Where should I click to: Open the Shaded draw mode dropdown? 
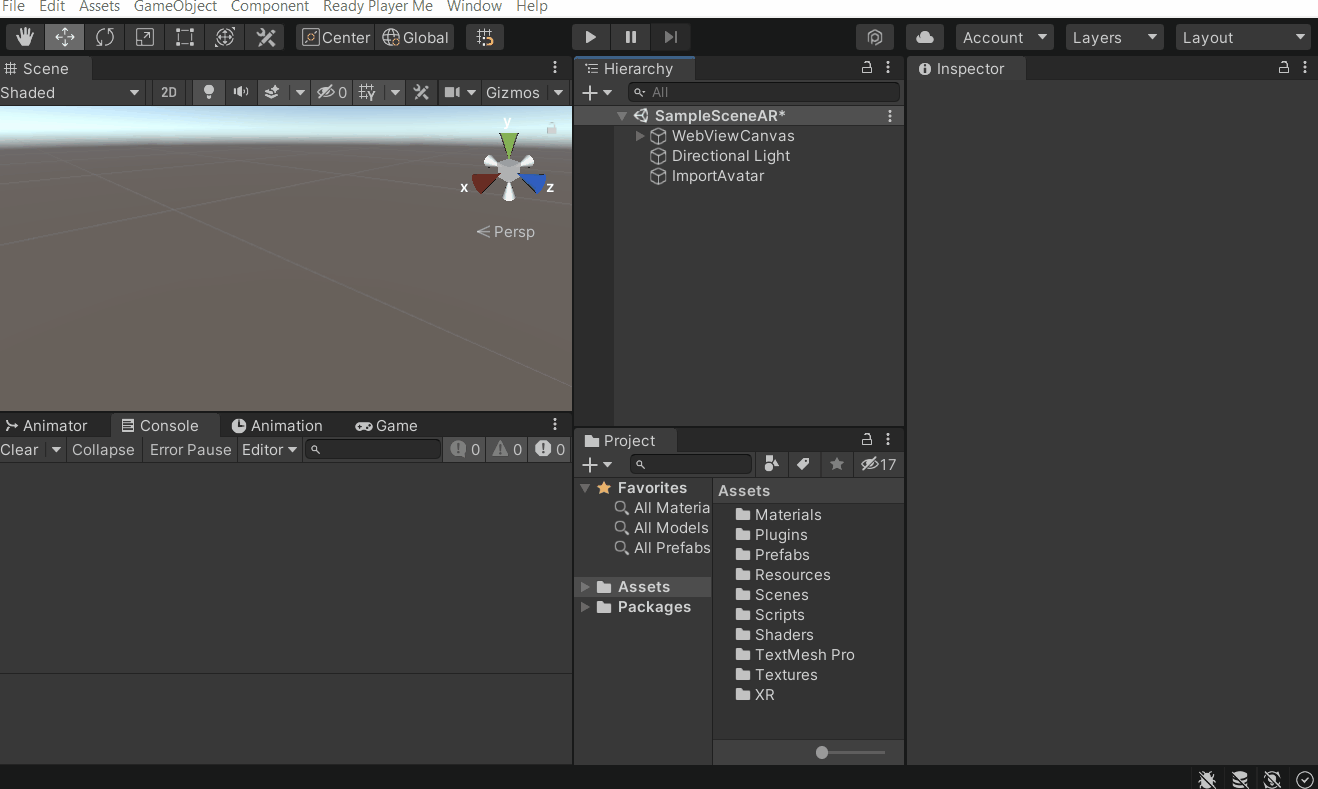[70, 92]
